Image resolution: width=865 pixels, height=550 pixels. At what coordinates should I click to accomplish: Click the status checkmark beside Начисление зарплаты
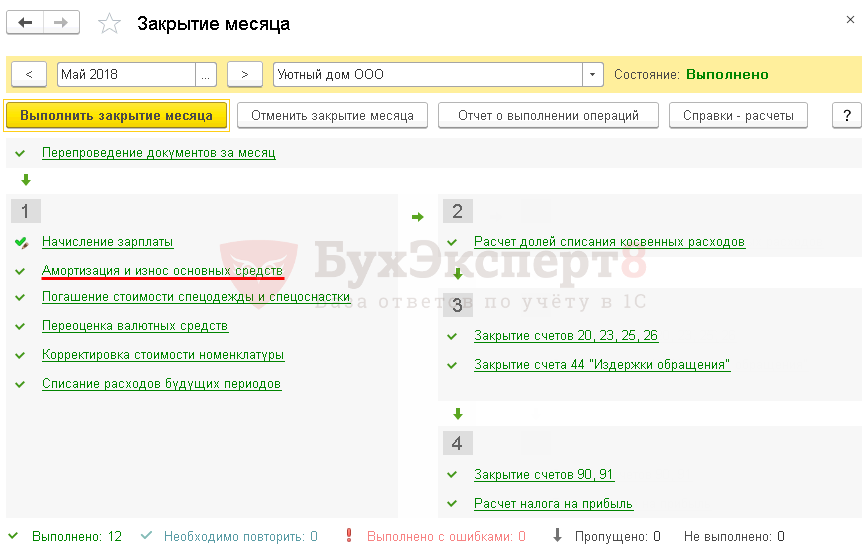[21, 242]
